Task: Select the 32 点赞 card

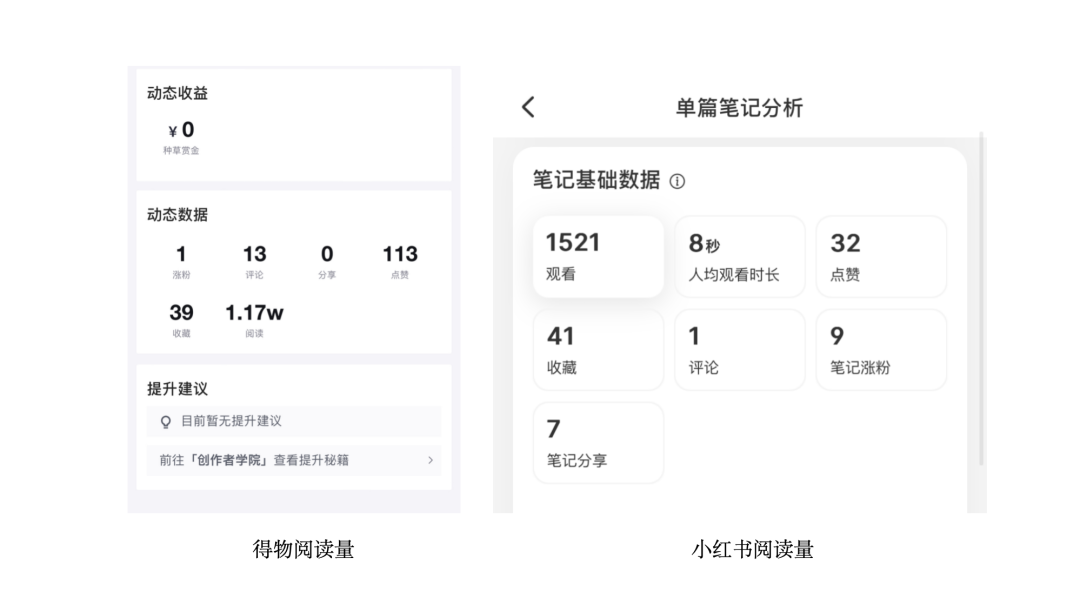Action: click(881, 257)
